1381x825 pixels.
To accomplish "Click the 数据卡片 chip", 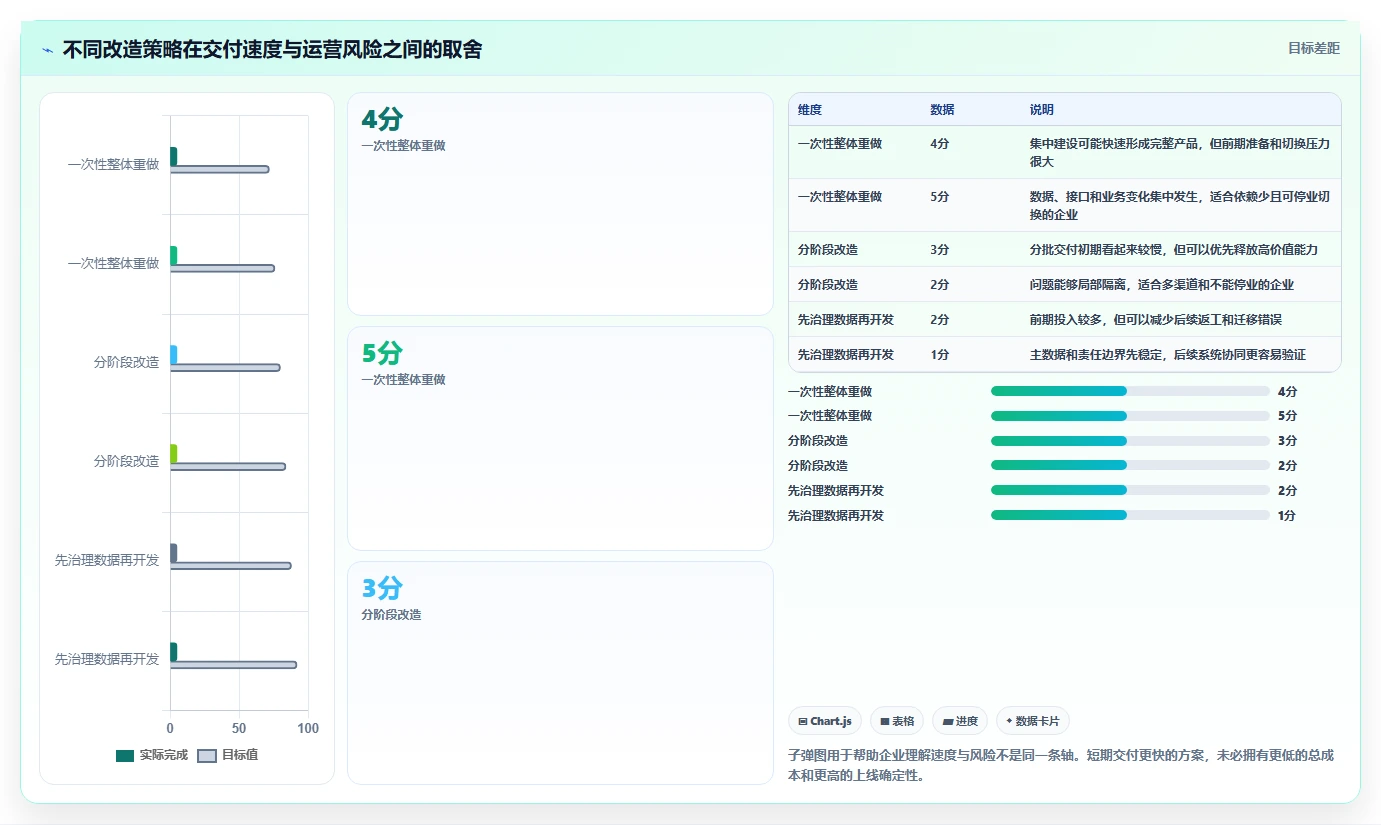I will pyautogui.click(x=1033, y=721).
